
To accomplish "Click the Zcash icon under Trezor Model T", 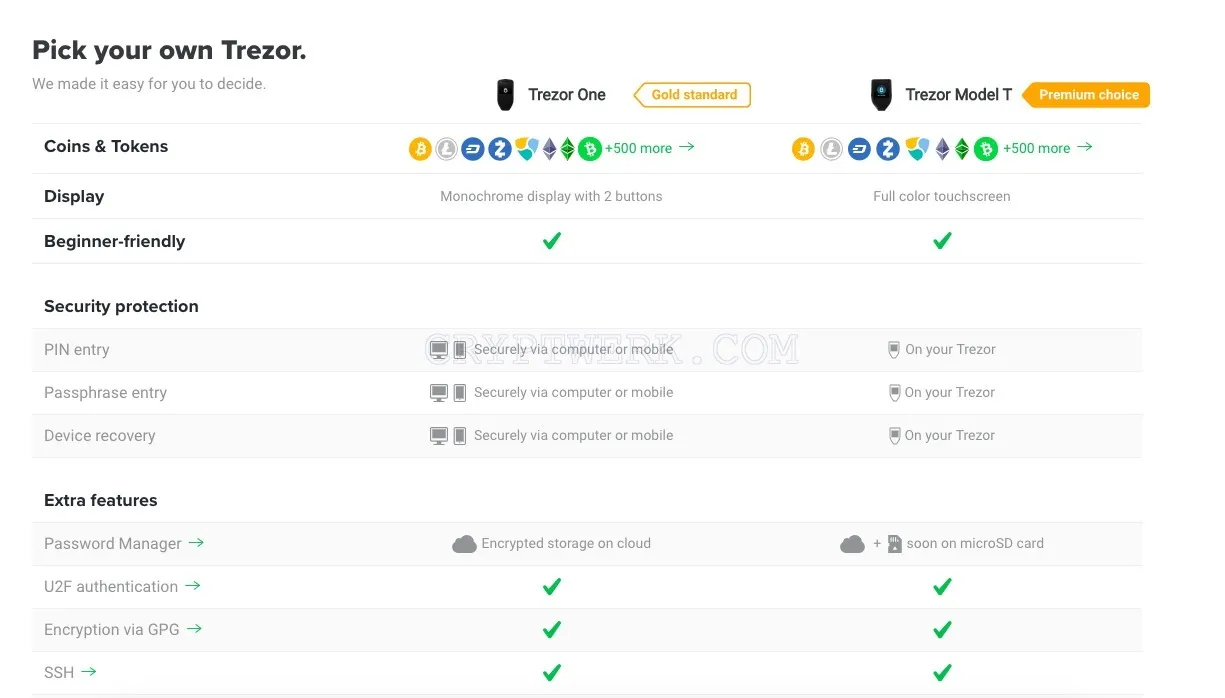I will click(x=888, y=149).
